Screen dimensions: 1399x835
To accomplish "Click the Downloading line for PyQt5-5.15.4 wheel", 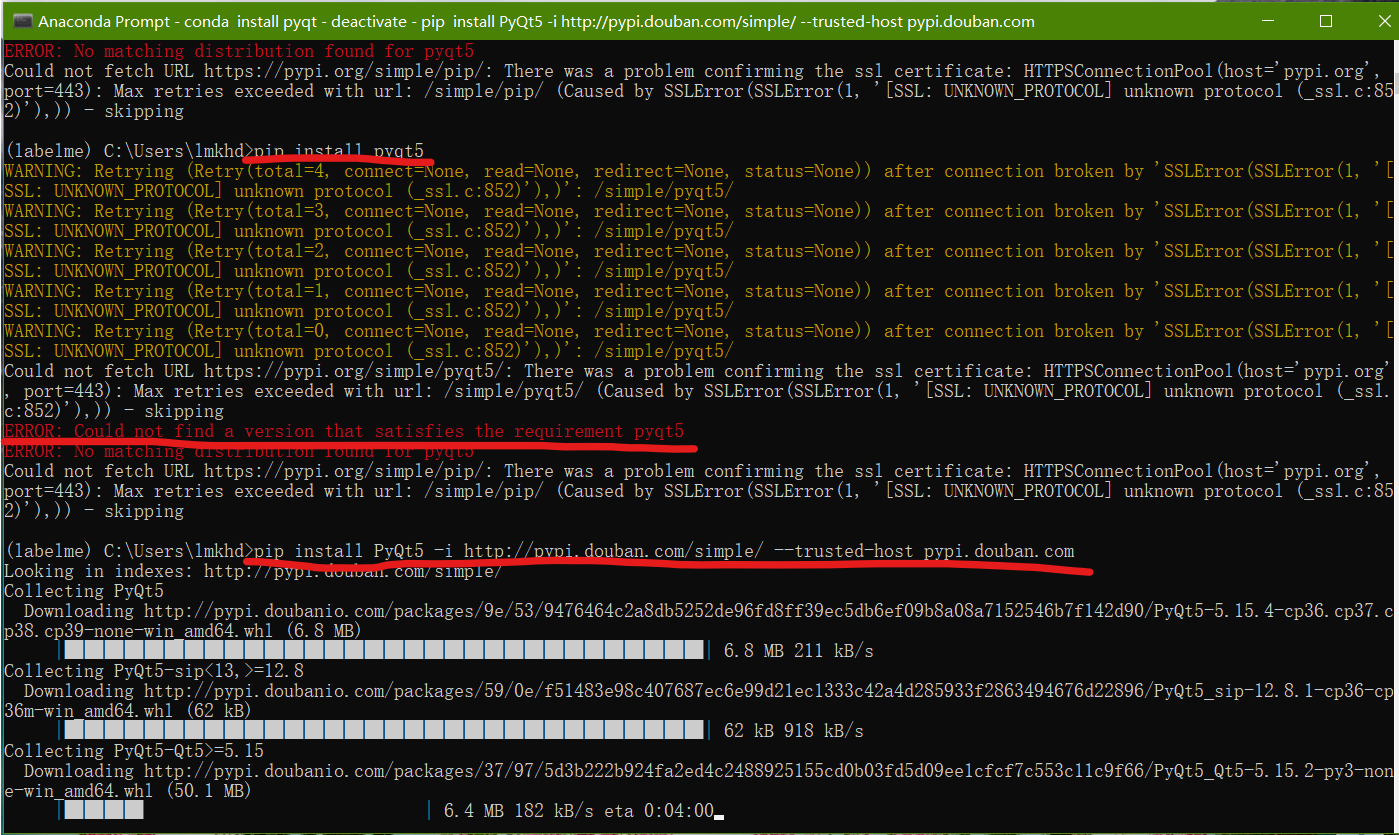I will (x=709, y=611).
